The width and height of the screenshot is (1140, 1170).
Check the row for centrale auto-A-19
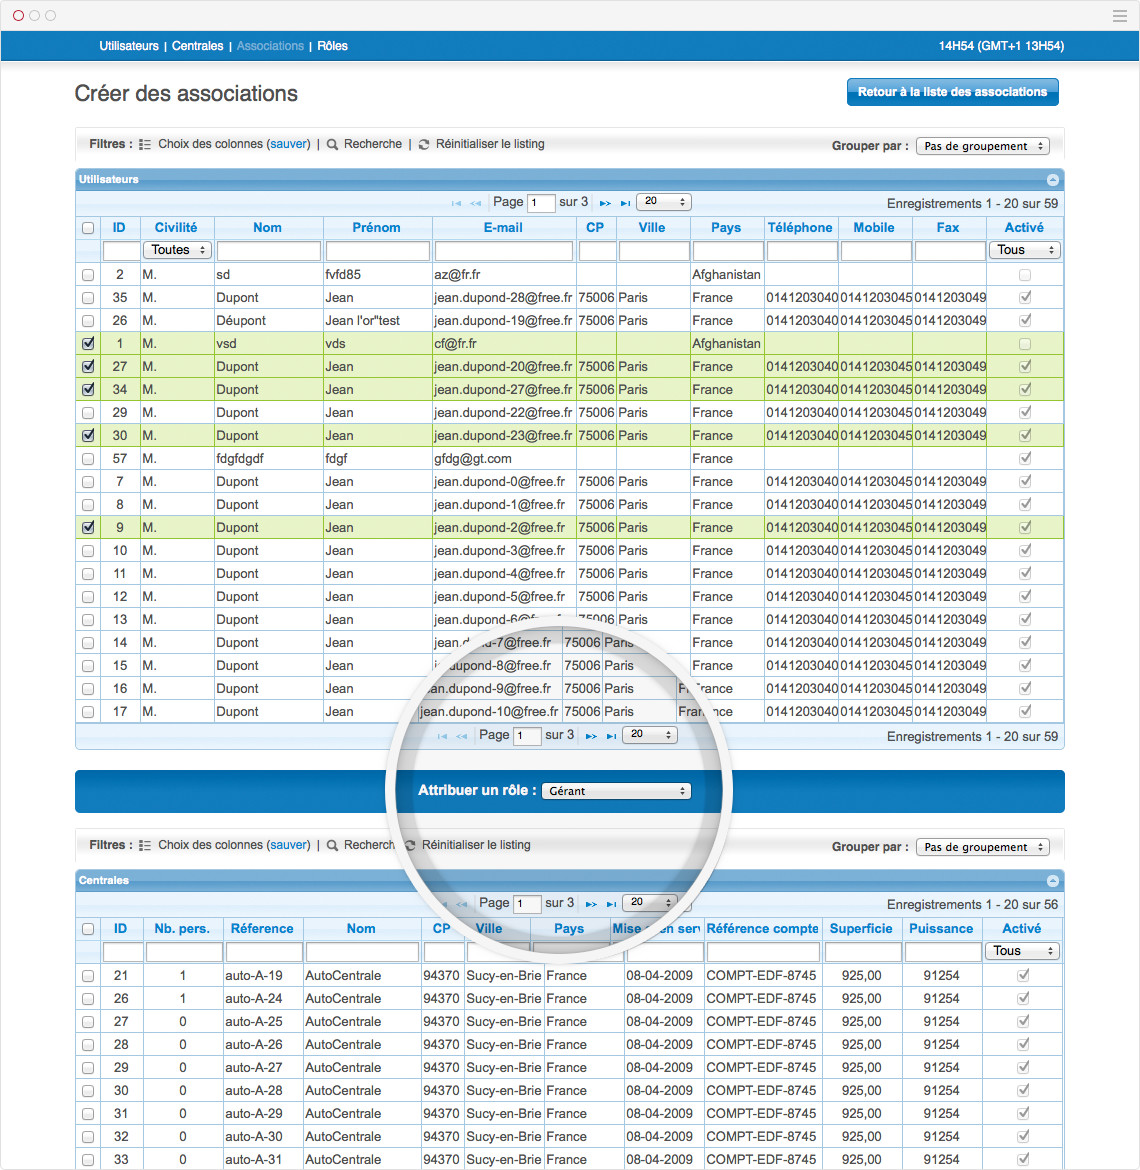[88, 976]
